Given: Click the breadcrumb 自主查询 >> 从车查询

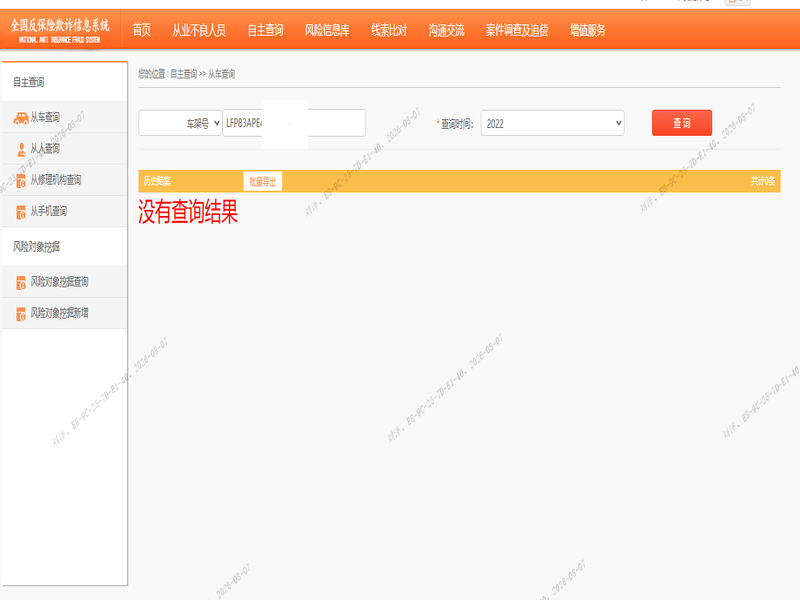Looking at the screenshot, I should [203, 74].
